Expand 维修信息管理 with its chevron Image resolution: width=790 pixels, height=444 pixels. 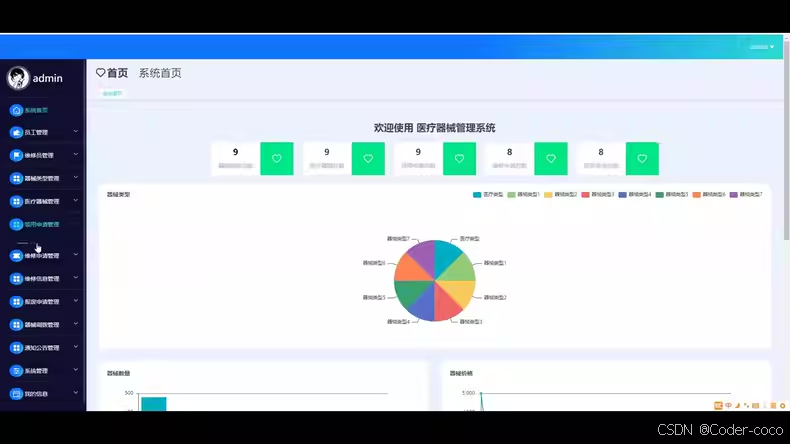76,278
